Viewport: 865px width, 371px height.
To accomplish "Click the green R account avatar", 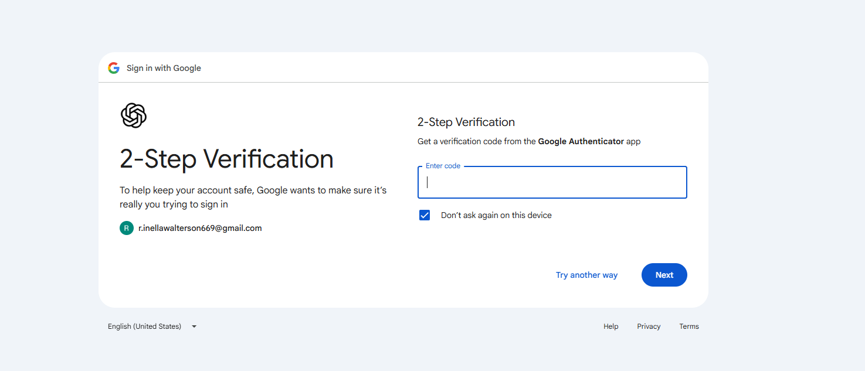I will click(126, 228).
